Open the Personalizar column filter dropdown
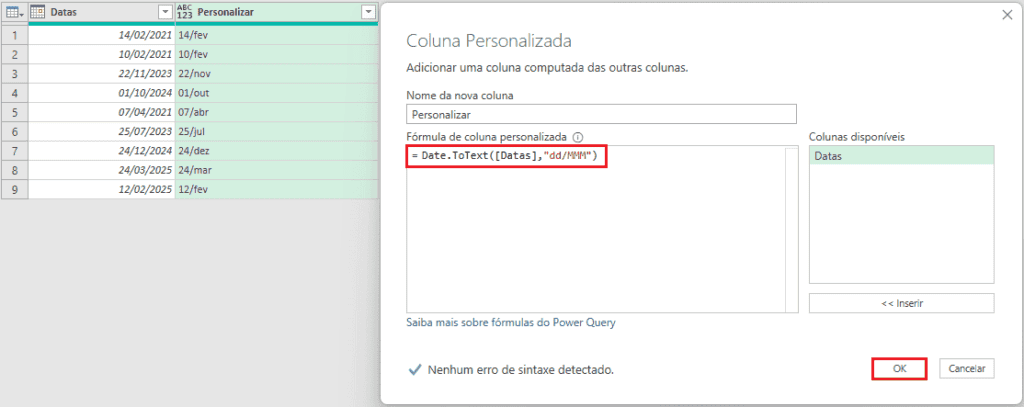1024x407 pixels. point(369,12)
